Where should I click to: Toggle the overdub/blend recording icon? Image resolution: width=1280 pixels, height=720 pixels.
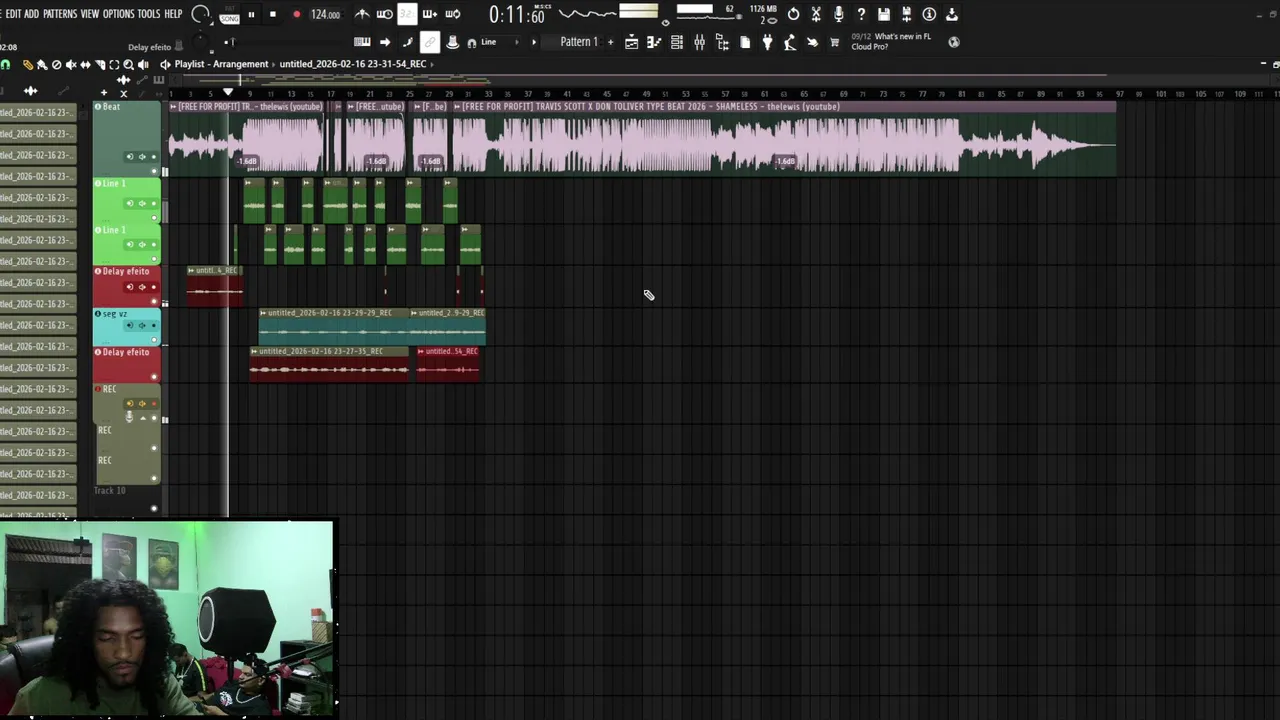[430, 14]
